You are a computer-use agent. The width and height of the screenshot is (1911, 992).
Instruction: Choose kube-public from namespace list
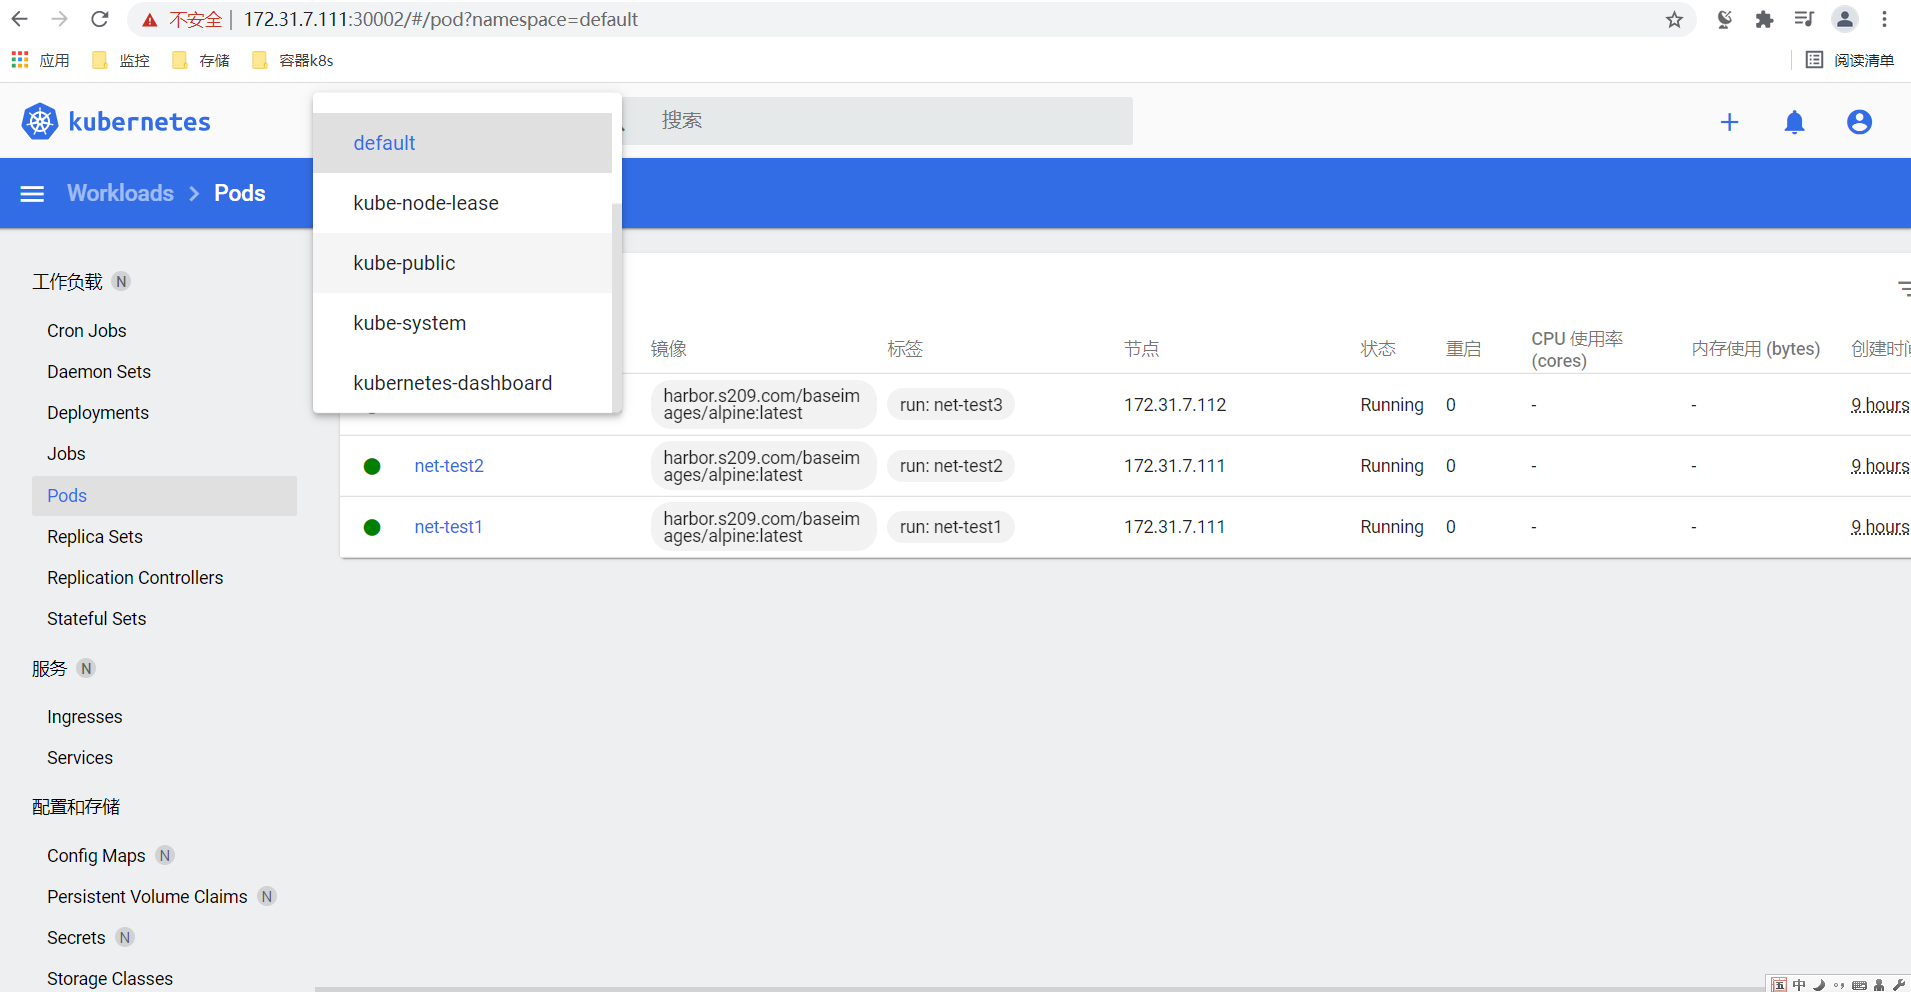(x=462, y=263)
